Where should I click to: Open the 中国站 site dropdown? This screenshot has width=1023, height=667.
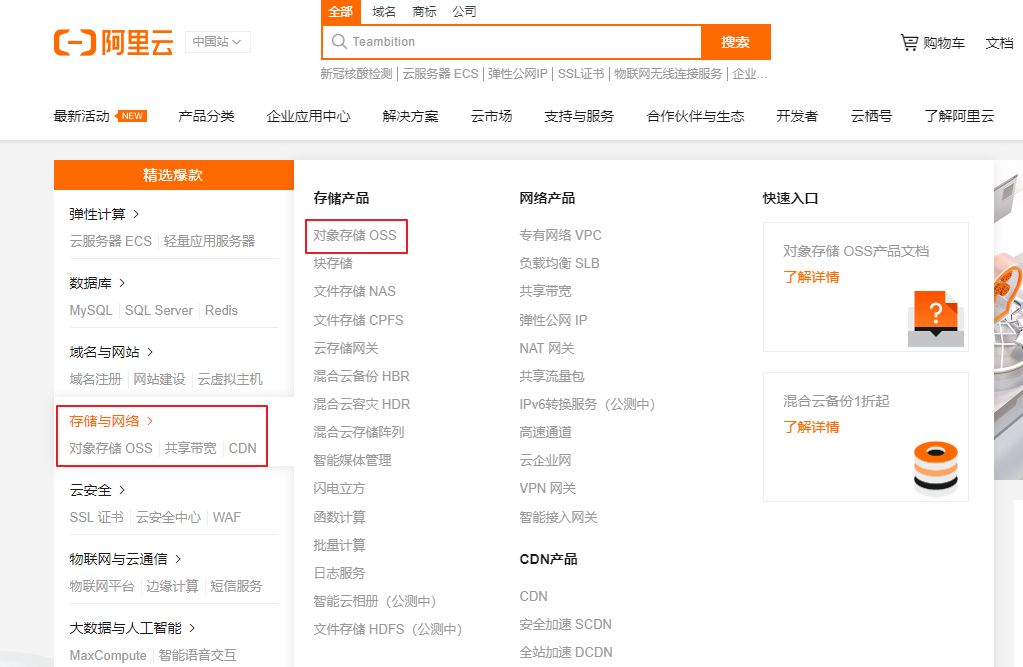[x=217, y=42]
